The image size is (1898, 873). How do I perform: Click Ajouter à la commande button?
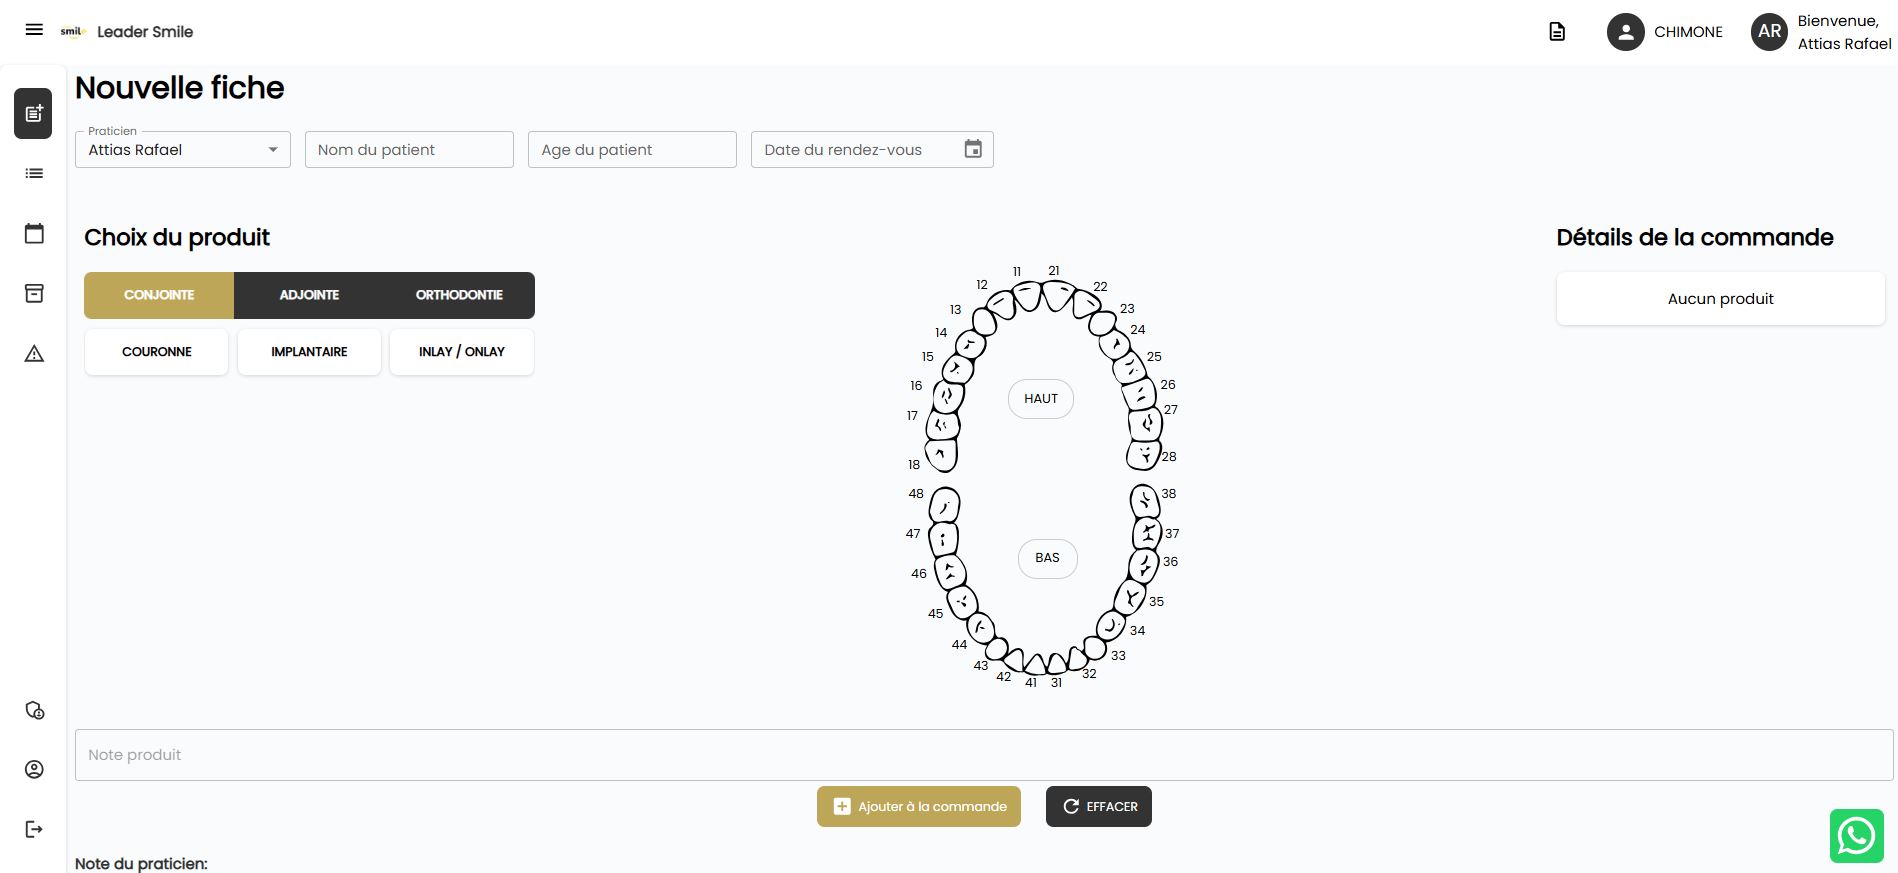point(918,807)
